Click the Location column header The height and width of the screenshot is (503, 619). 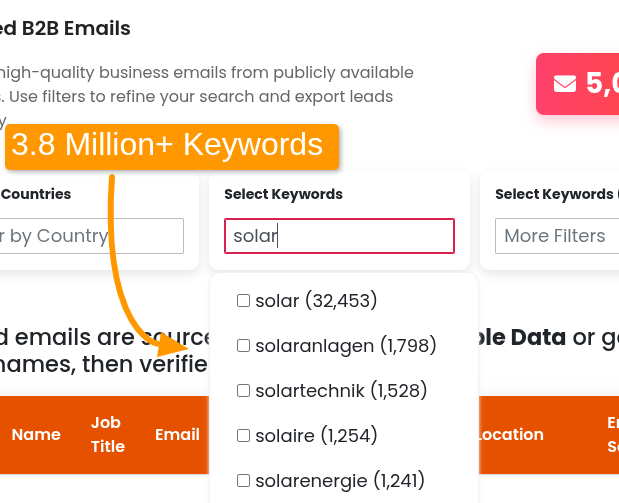click(510, 435)
